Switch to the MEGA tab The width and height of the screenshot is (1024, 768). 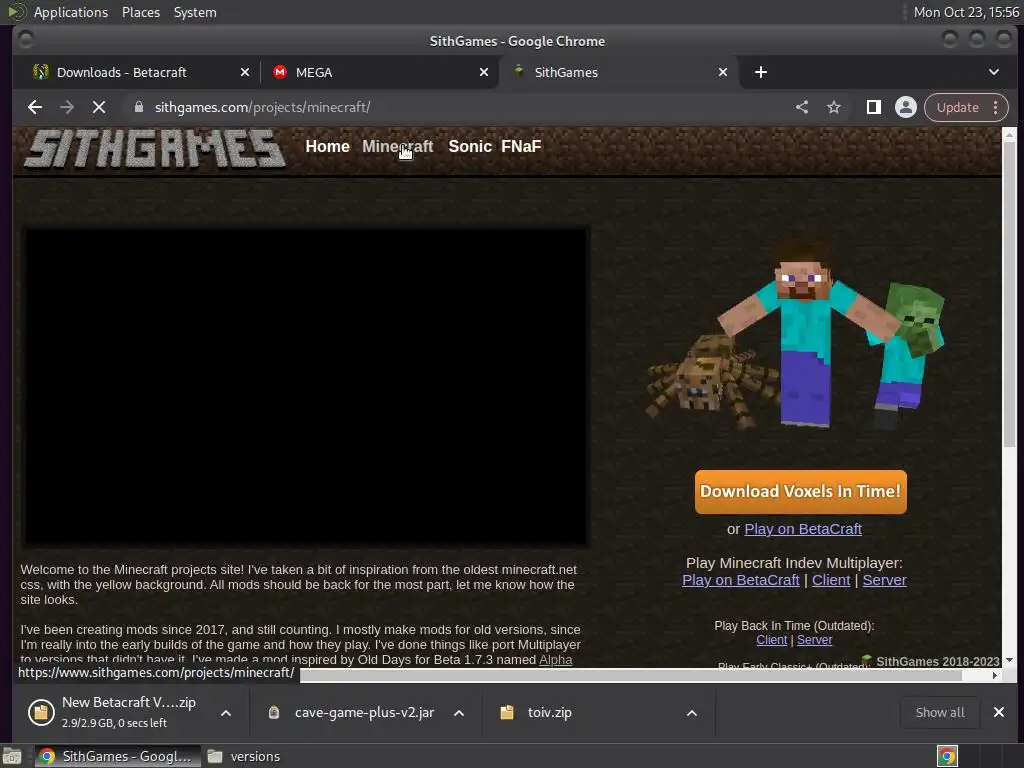(x=379, y=72)
